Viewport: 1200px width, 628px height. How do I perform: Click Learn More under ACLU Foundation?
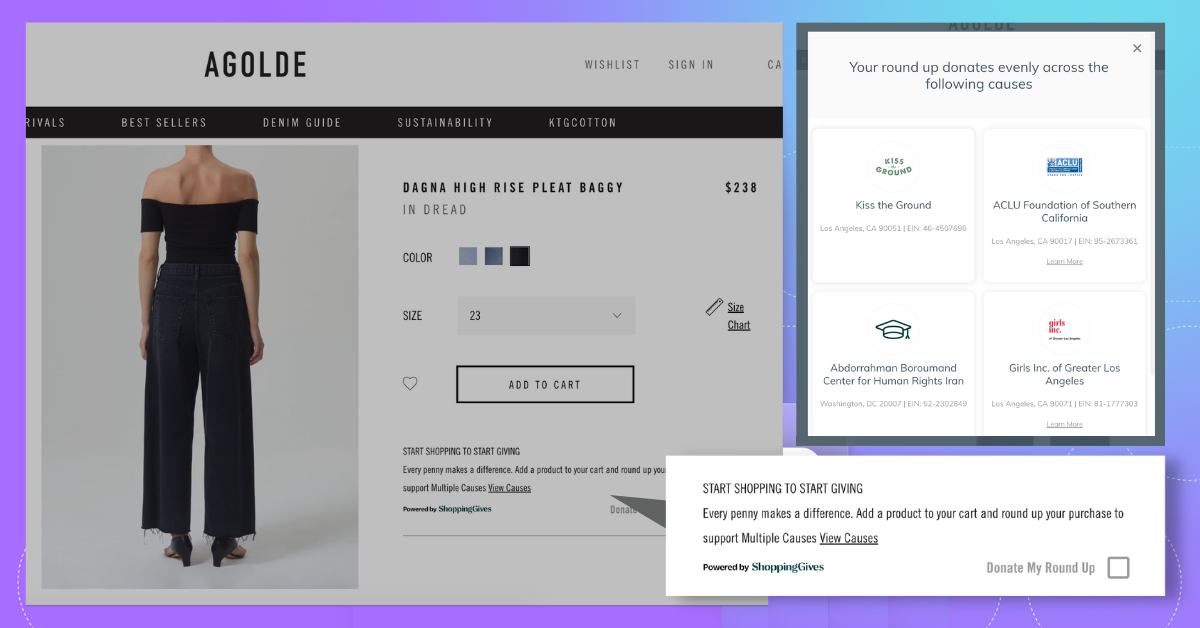[1064, 262]
